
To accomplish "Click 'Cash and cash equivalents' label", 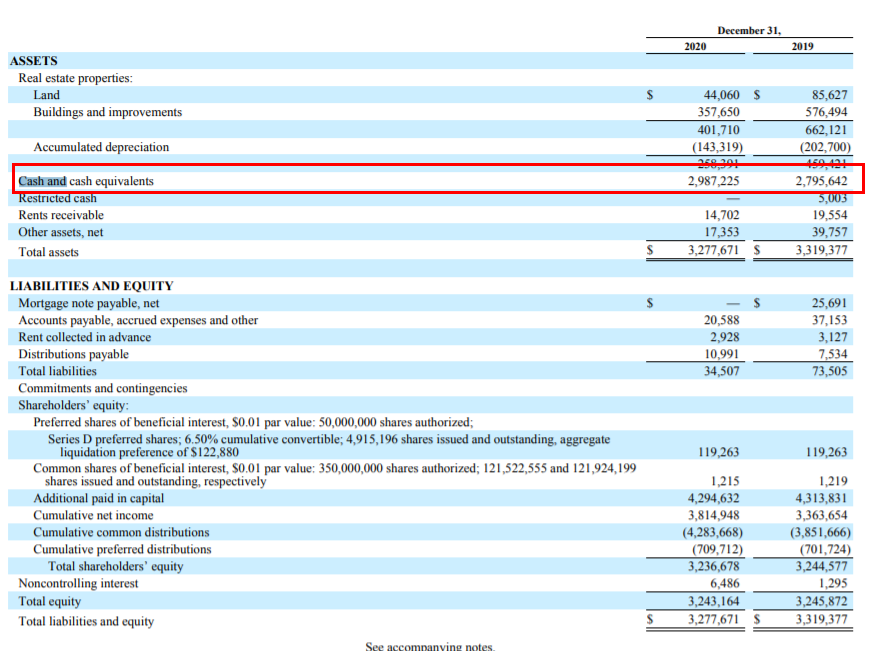I will (86, 181).
